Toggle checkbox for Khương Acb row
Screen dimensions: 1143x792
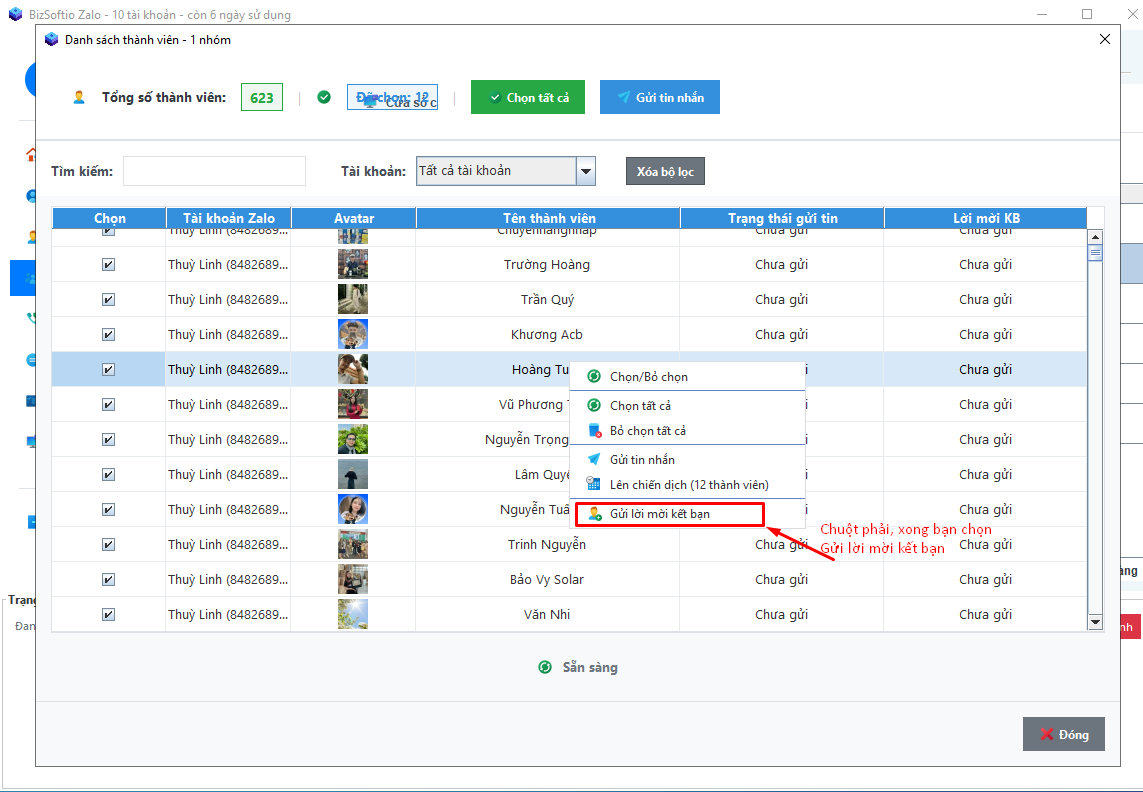pyautogui.click(x=108, y=335)
